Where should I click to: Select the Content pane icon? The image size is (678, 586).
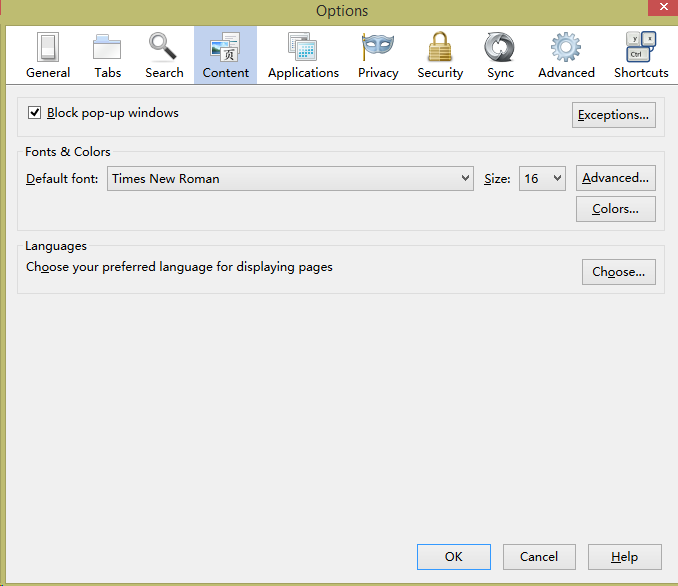click(x=225, y=47)
